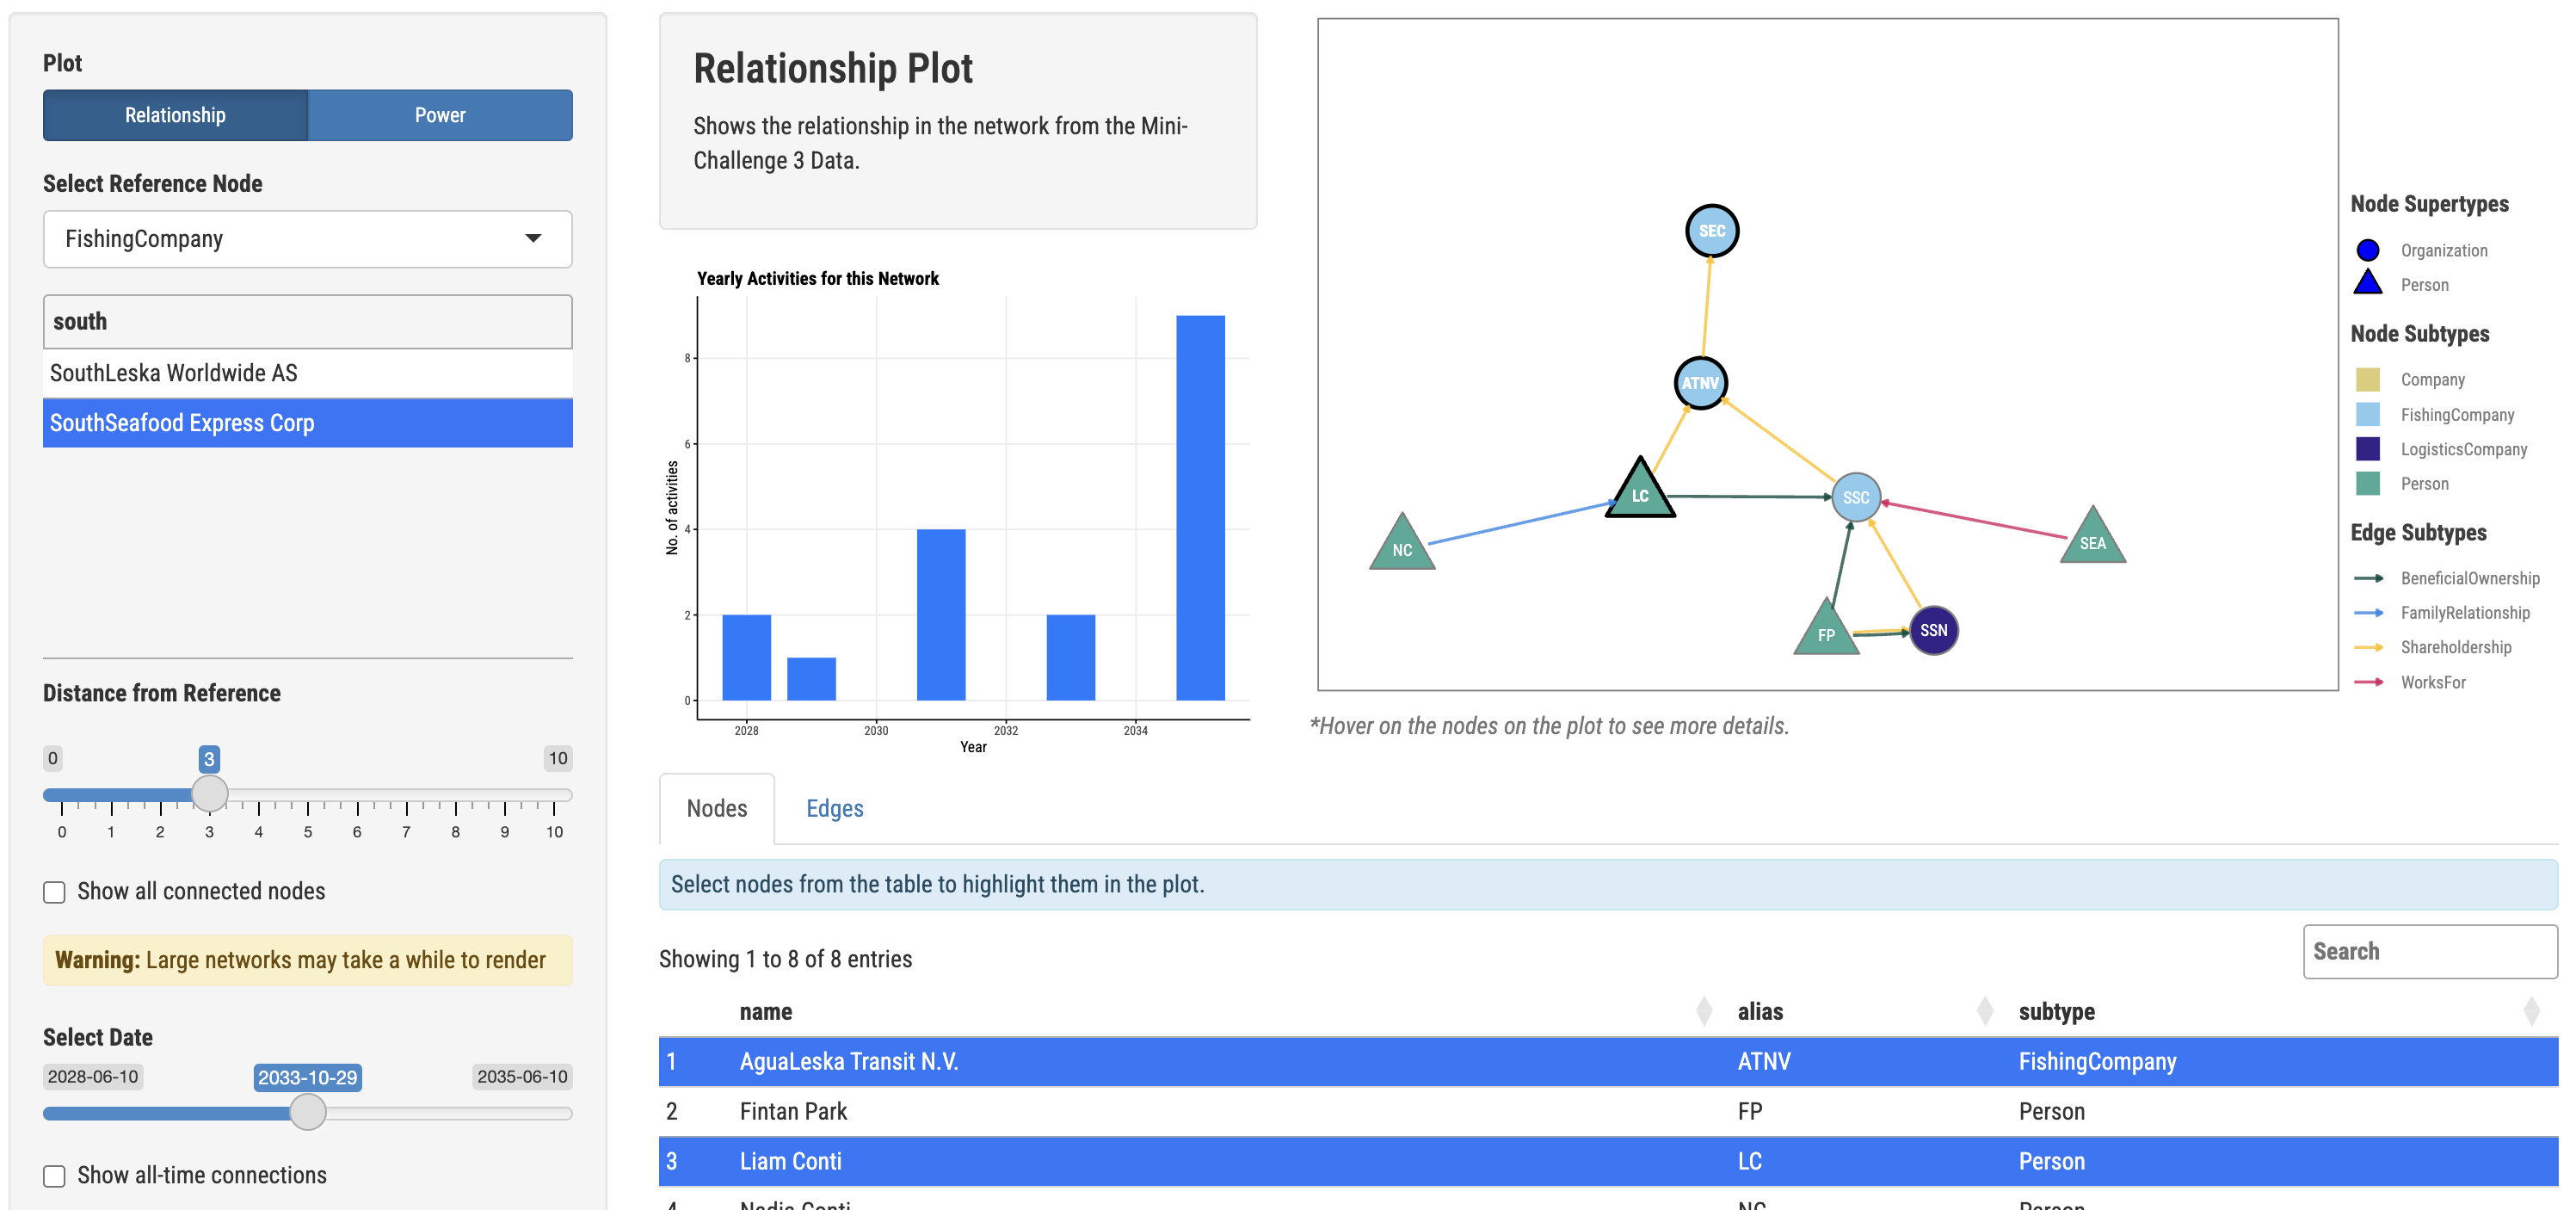Open the Nodes tab
The width and height of the screenshot is (2576, 1210).
(716, 808)
